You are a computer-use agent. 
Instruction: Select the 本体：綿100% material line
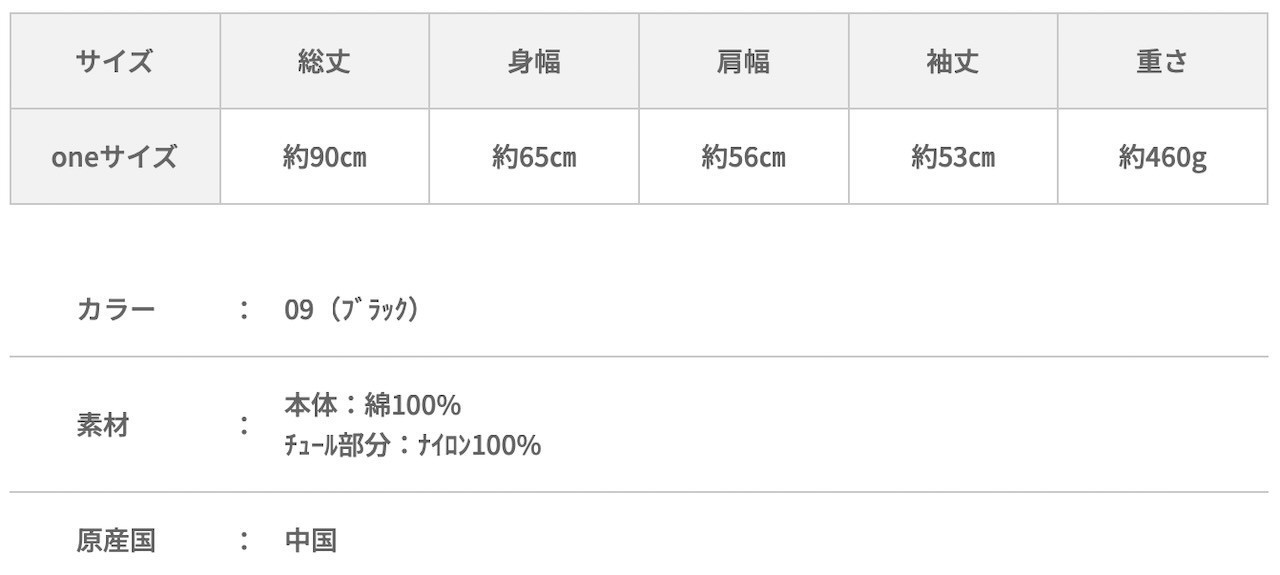372,405
